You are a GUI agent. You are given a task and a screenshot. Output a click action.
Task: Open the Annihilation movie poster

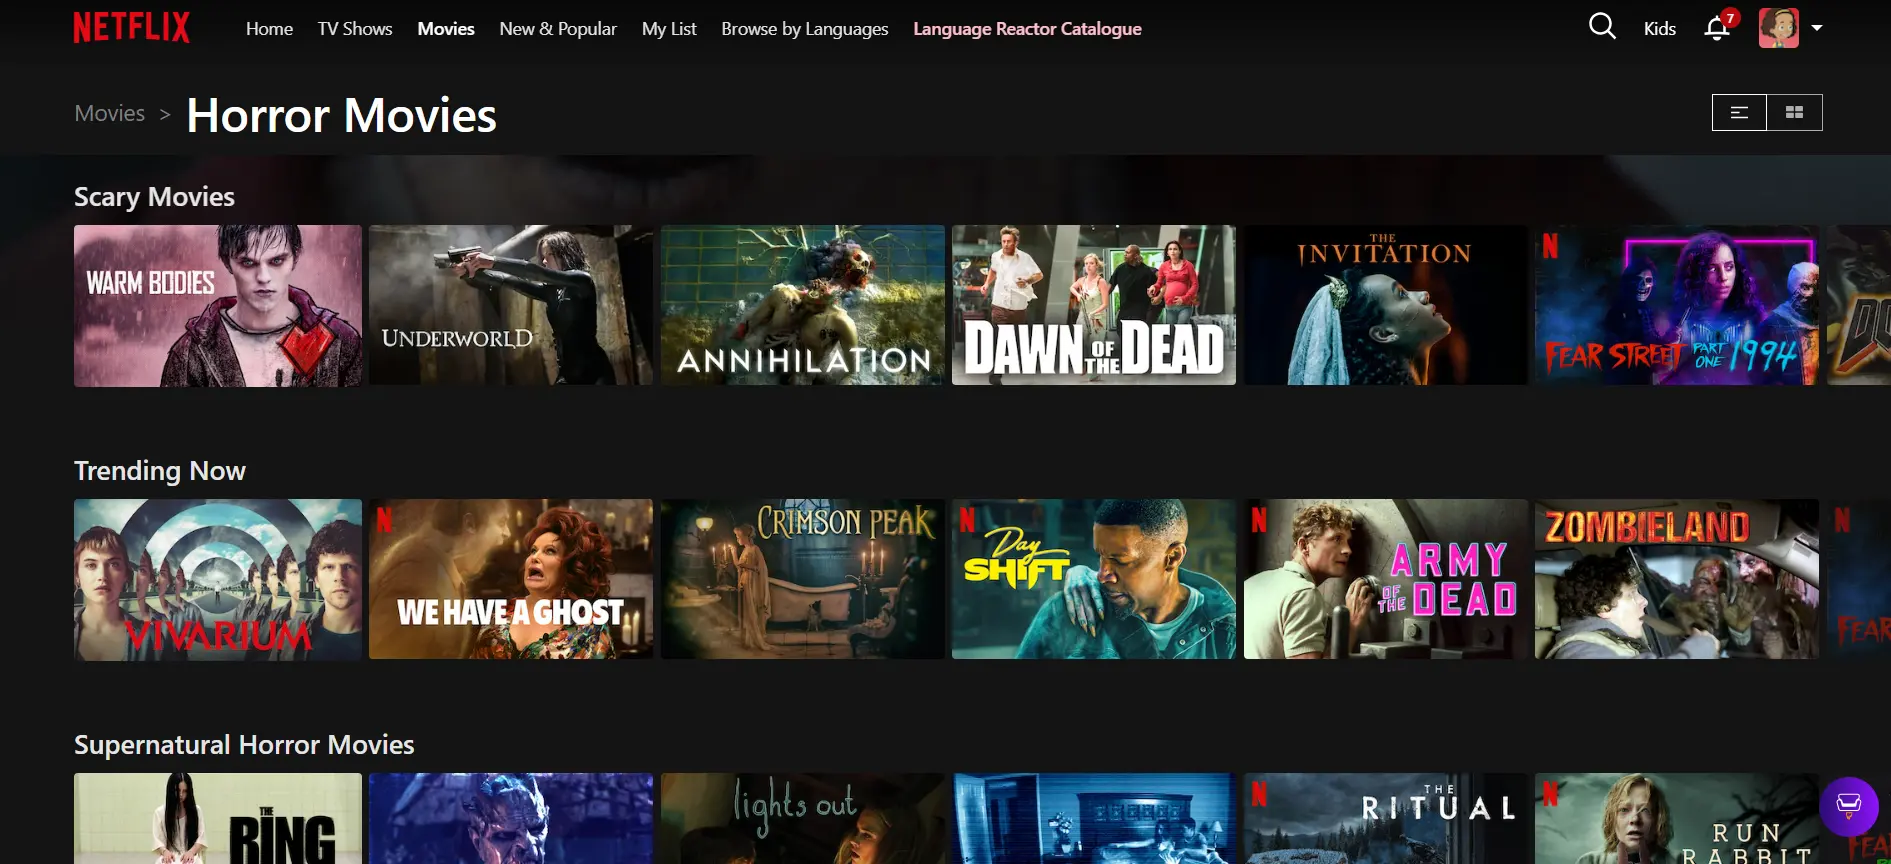(x=803, y=305)
